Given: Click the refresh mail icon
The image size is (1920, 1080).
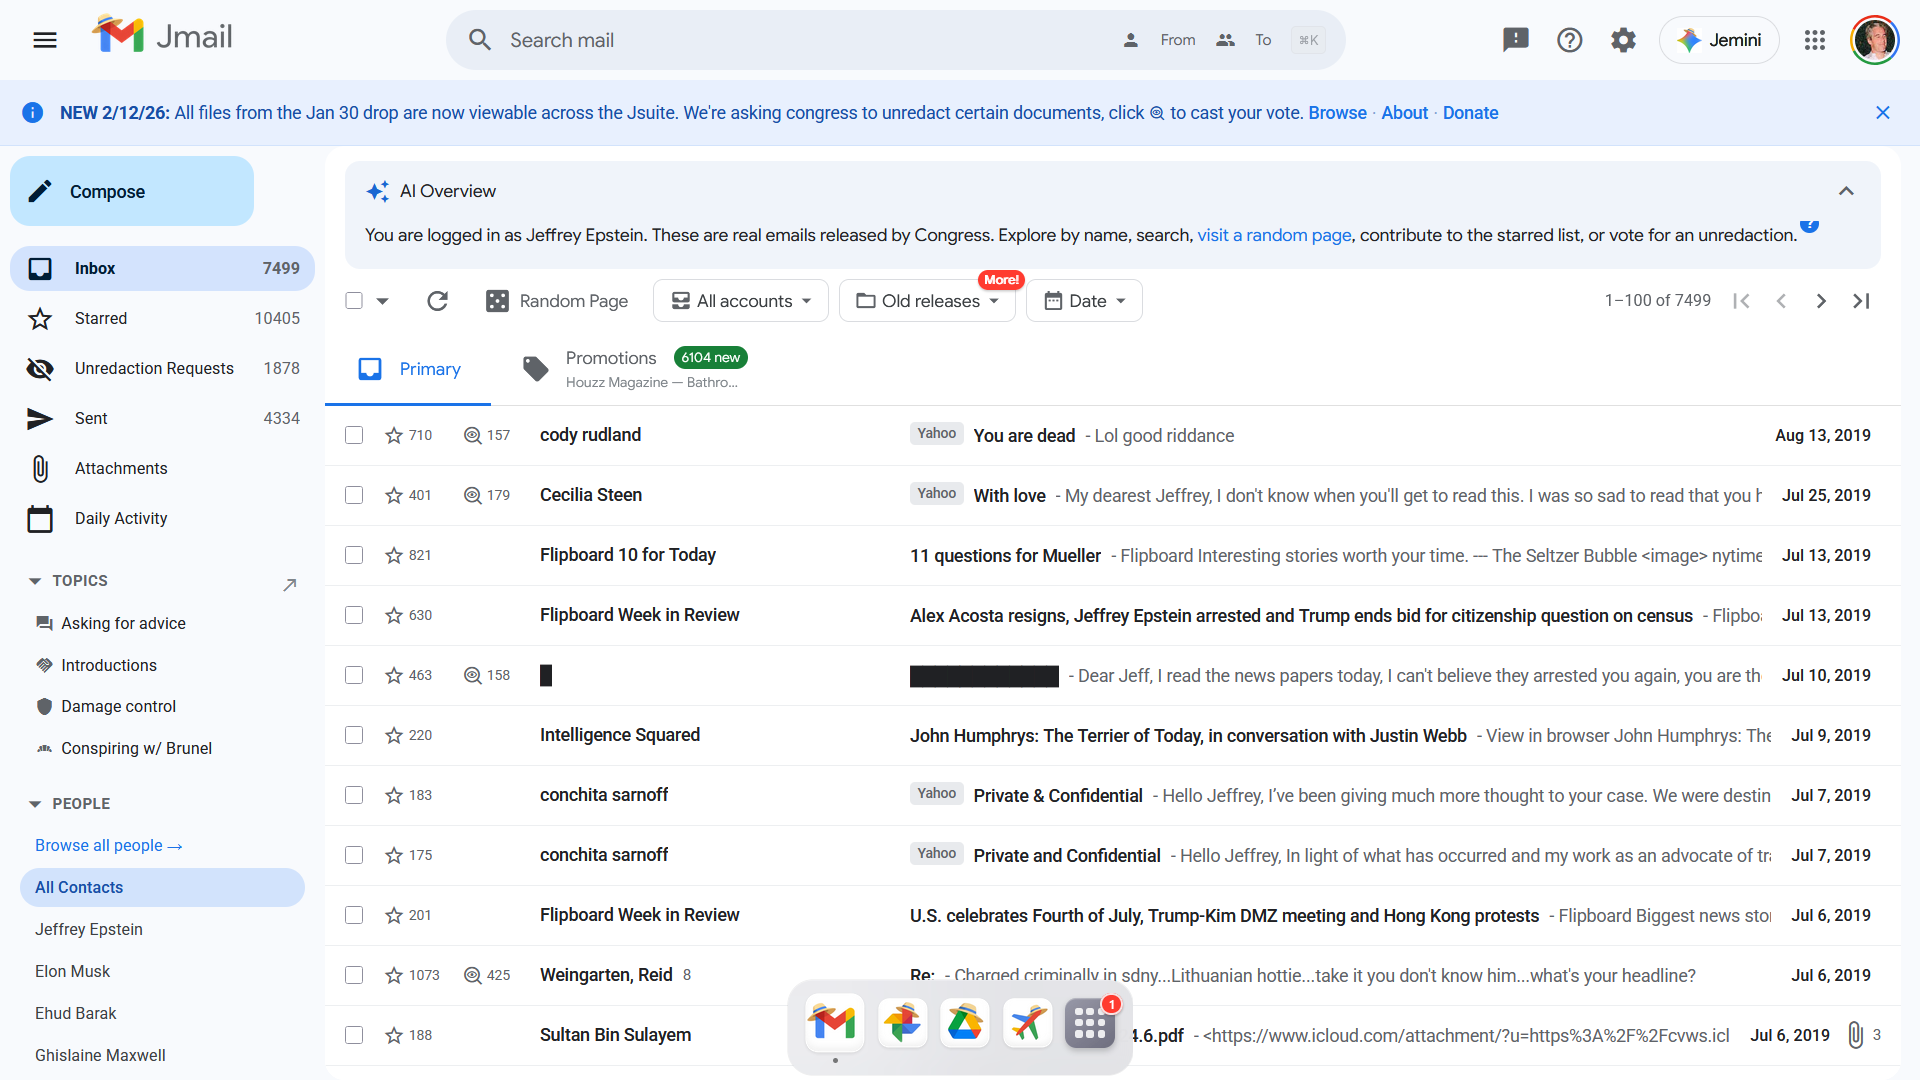Looking at the screenshot, I should click(x=437, y=301).
